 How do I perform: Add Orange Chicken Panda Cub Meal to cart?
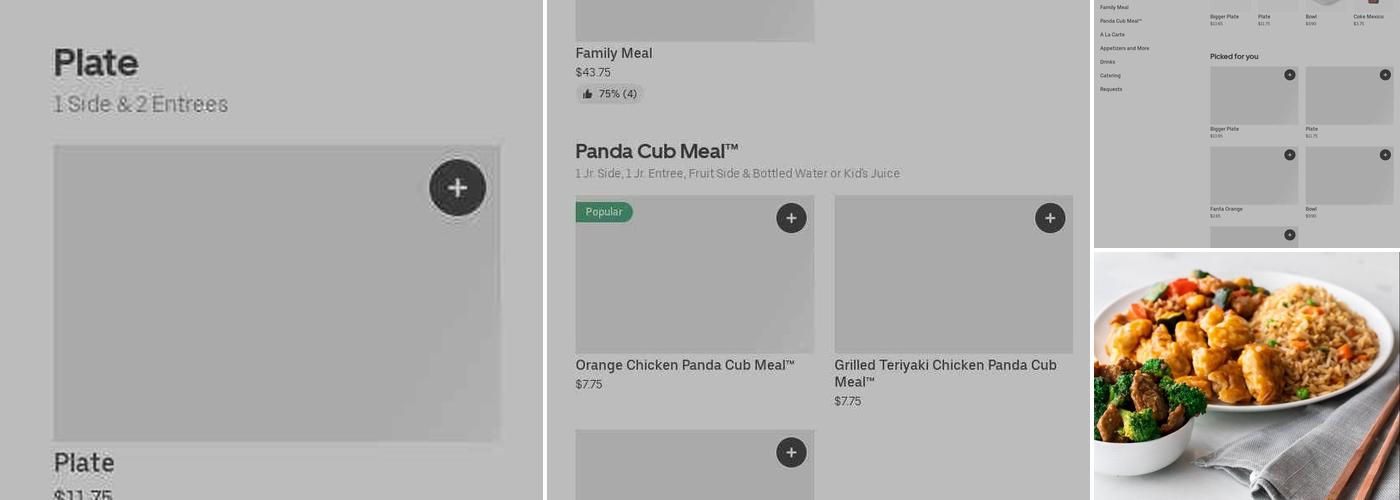click(791, 218)
